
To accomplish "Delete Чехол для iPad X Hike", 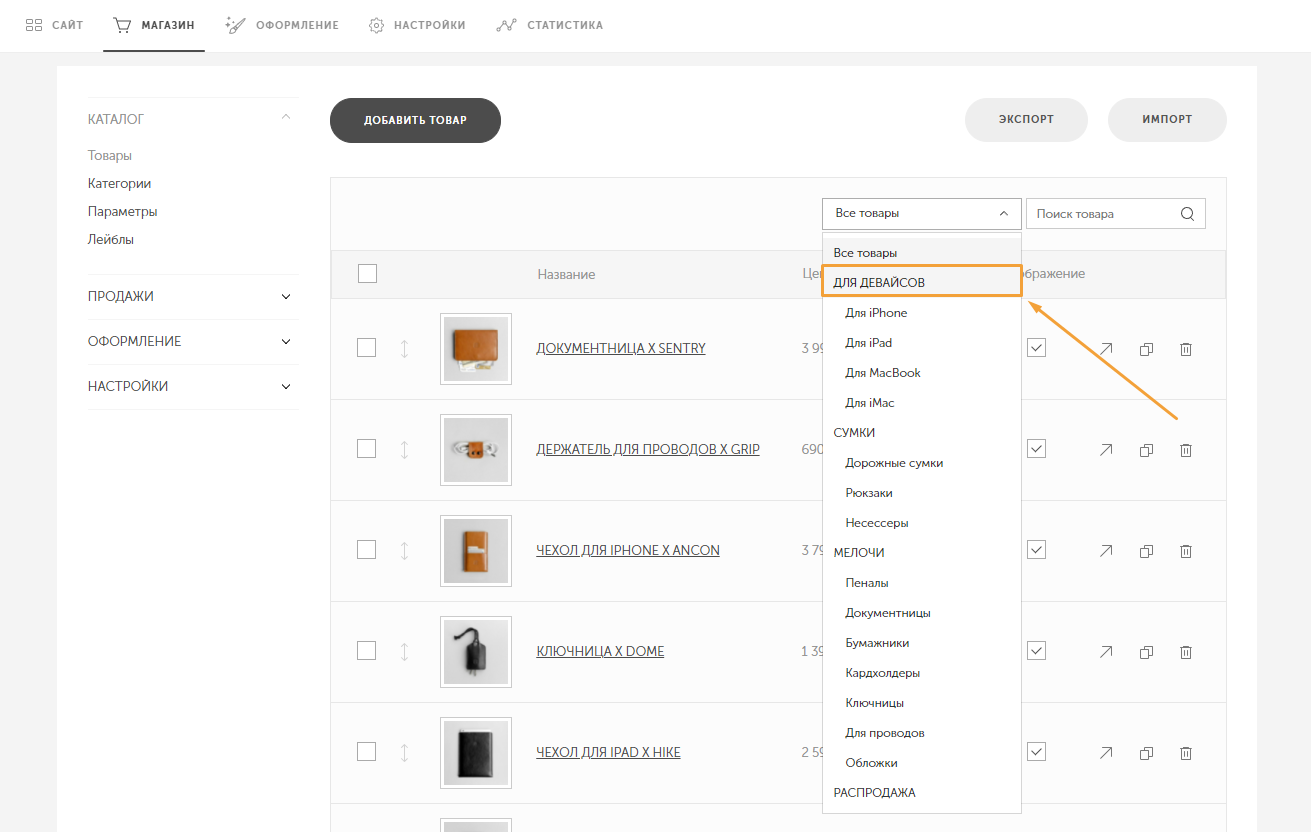I will point(1186,753).
